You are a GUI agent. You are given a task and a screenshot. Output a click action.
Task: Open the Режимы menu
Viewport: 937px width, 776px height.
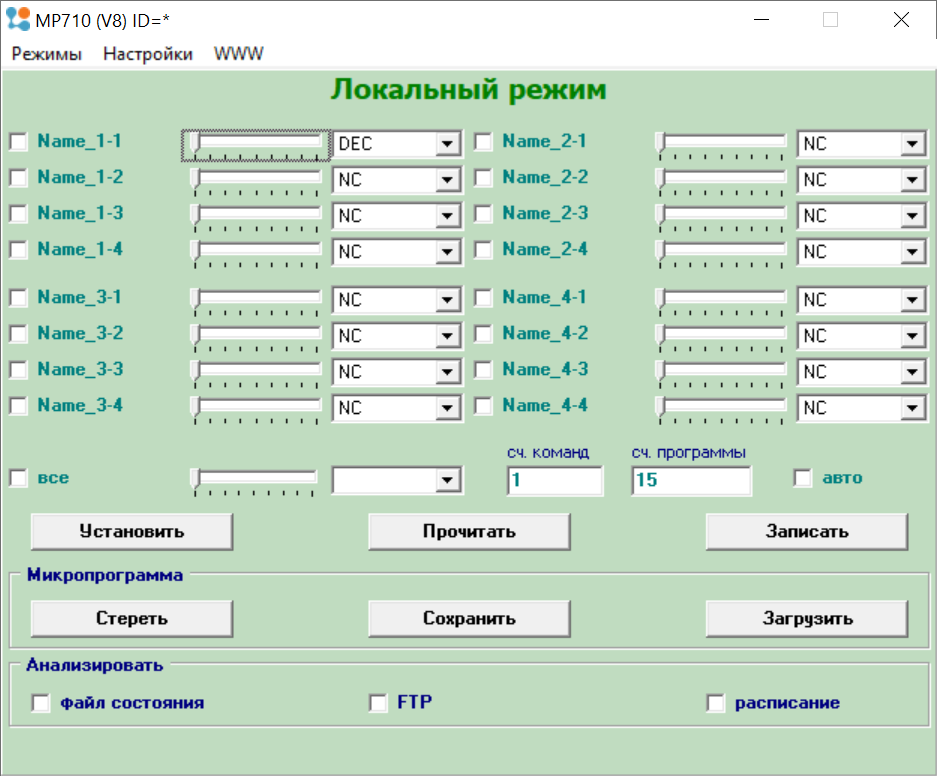click(x=47, y=54)
